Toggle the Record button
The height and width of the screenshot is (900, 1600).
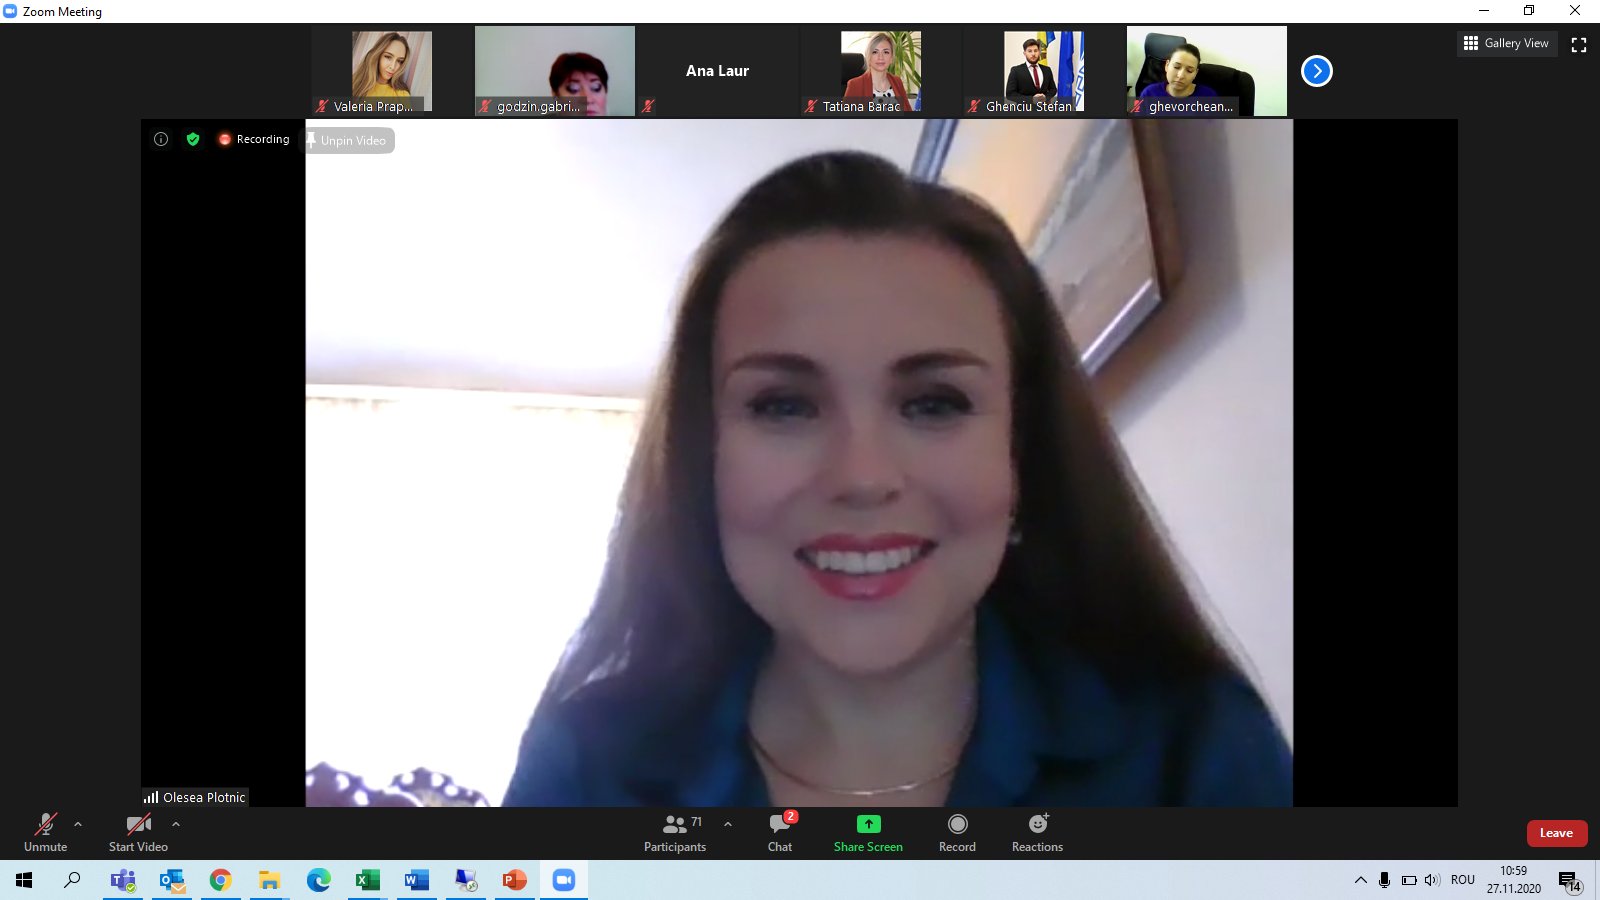click(957, 833)
